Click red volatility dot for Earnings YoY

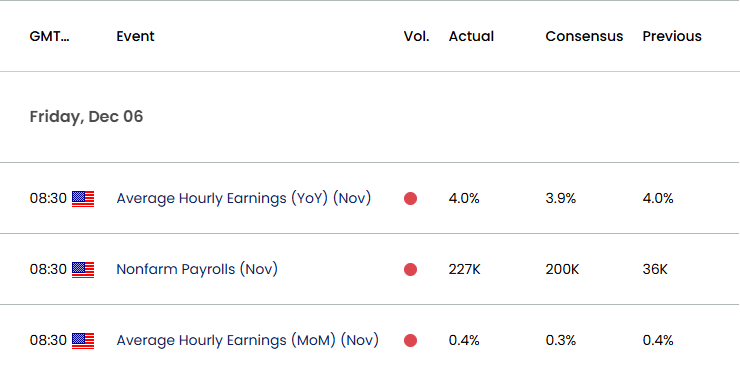click(411, 199)
